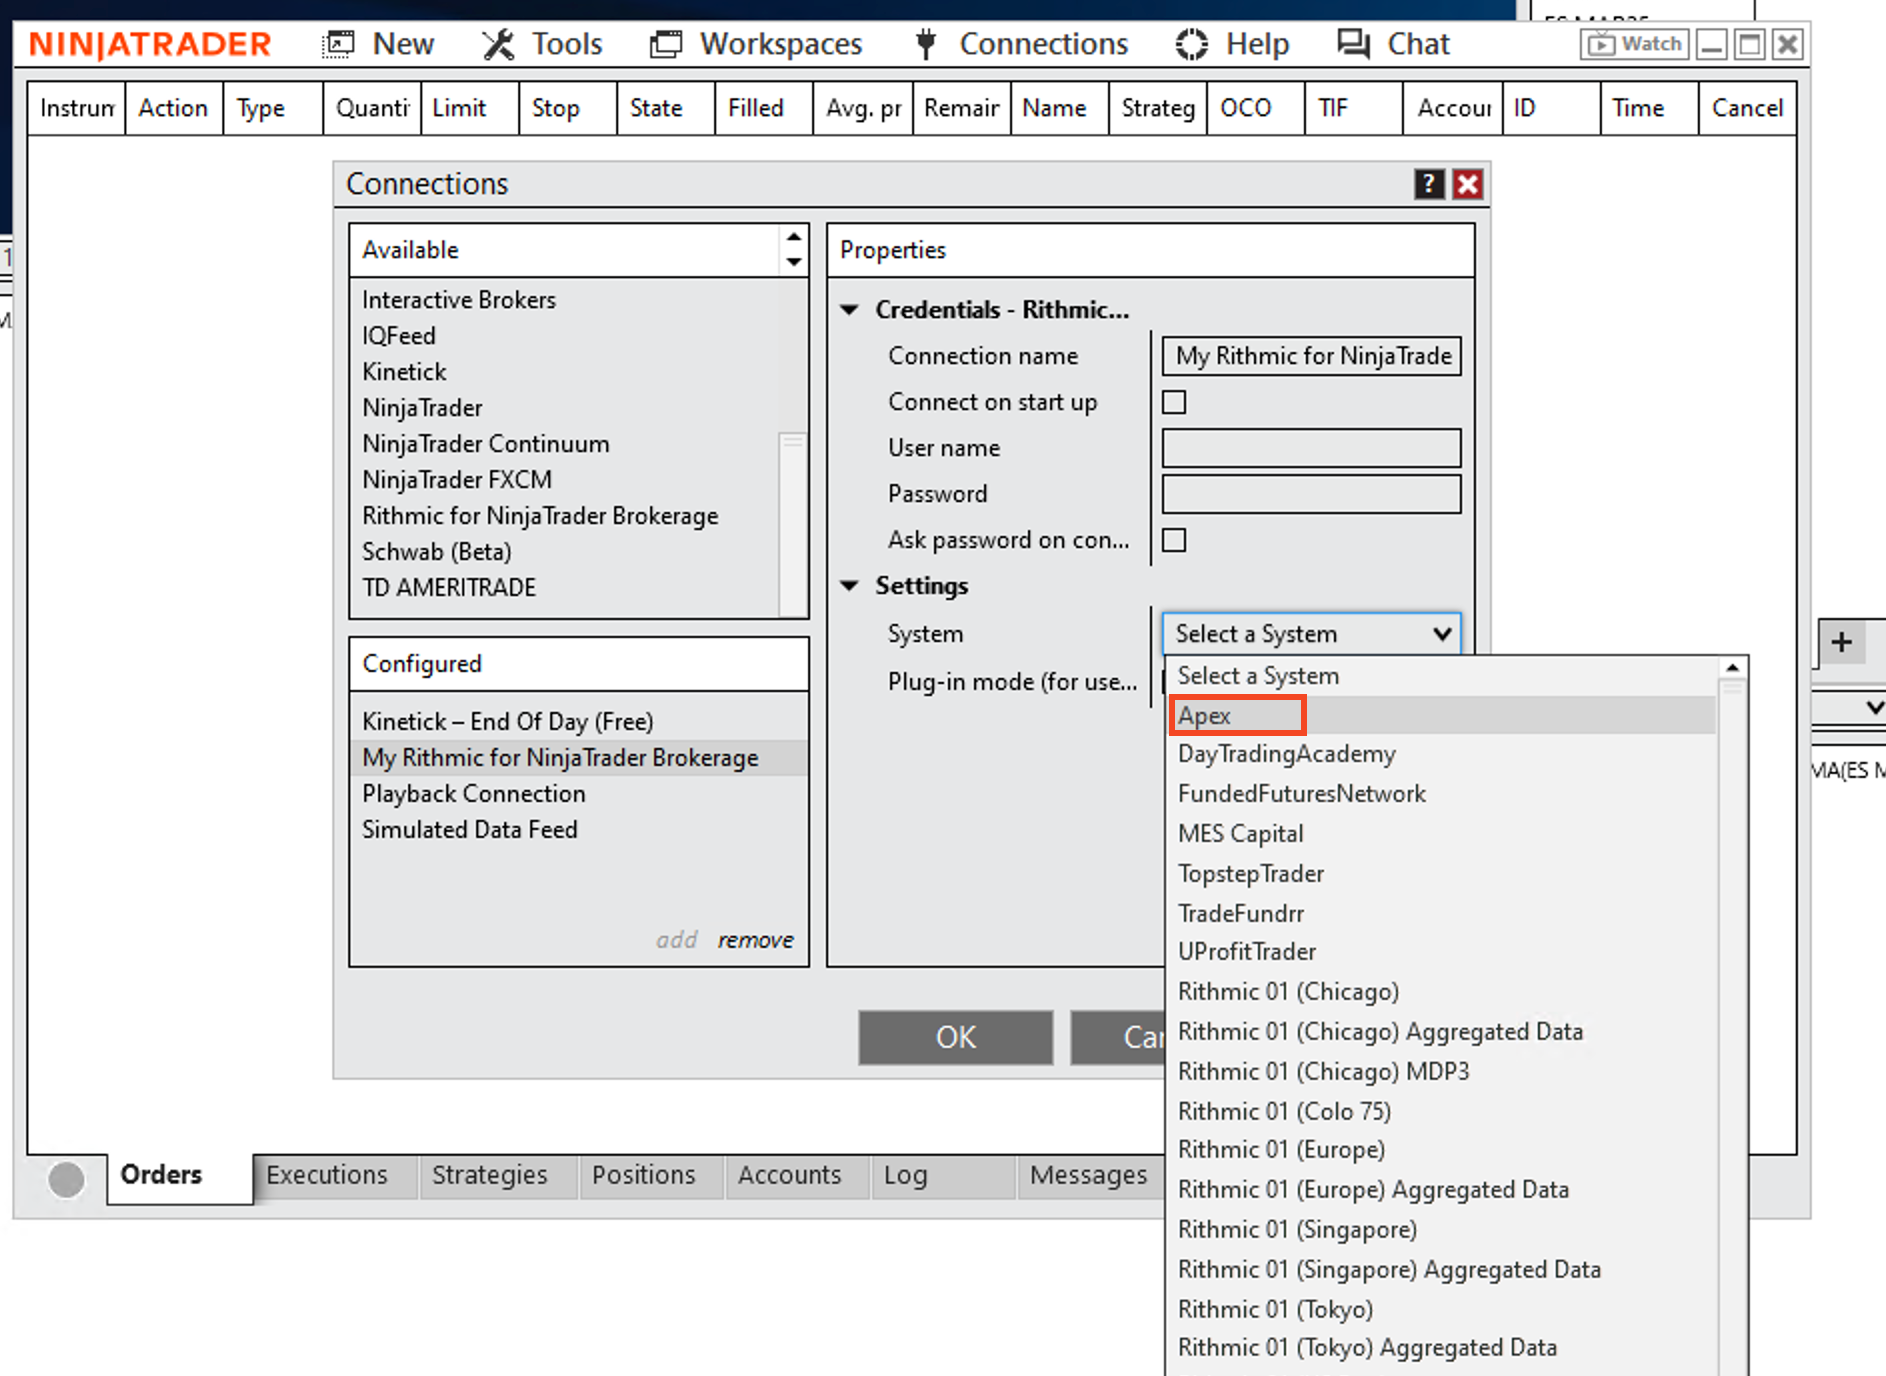Select Apex from the System list
The image size is (1886, 1376).
coord(1205,716)
